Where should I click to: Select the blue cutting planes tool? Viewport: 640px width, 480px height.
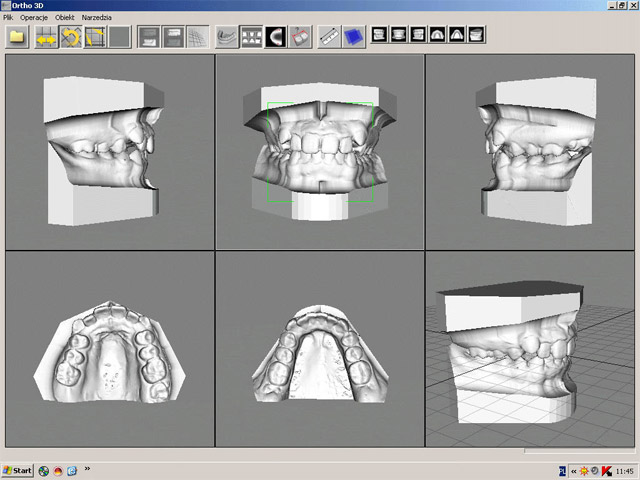tap(354, 37)
